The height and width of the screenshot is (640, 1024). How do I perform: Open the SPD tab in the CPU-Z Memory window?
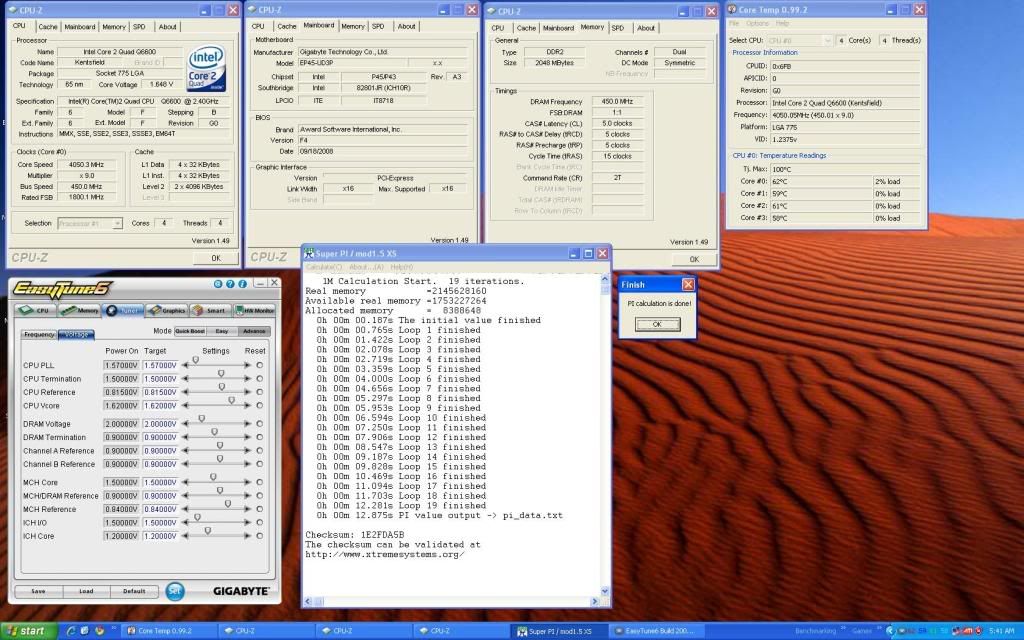(x=618, y=28)
